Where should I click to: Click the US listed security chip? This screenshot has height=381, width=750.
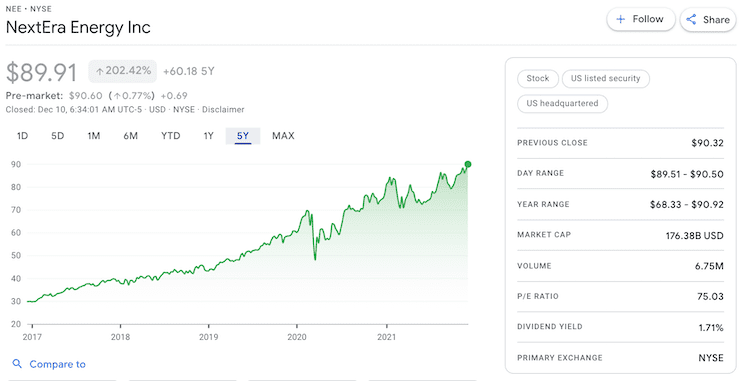(x=605, y=78)
